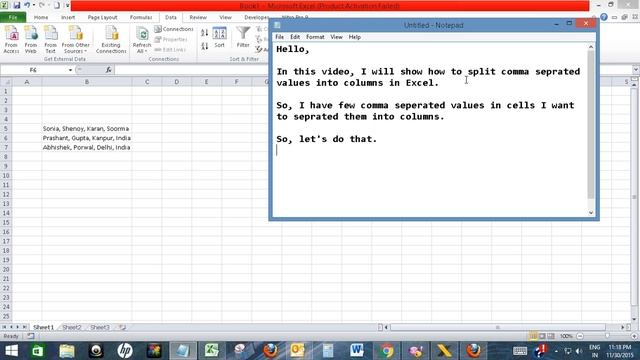Open File Explorer from the taskbar
The height and width of the screenshot is (360, 640).
67,351
